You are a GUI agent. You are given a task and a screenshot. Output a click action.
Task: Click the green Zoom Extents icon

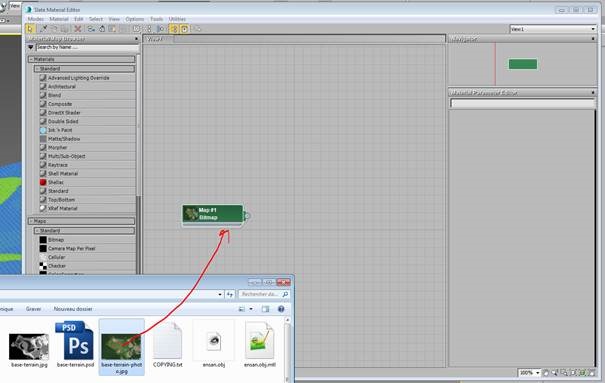(x=583, y=373)
